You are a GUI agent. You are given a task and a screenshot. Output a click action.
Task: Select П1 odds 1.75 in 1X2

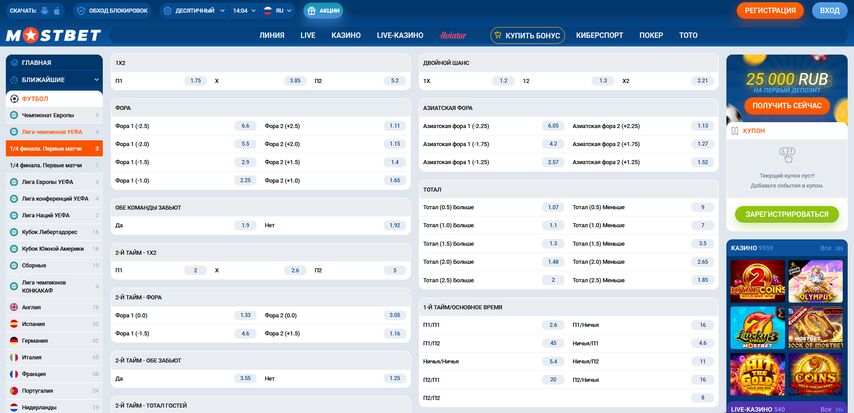(196, 81)
